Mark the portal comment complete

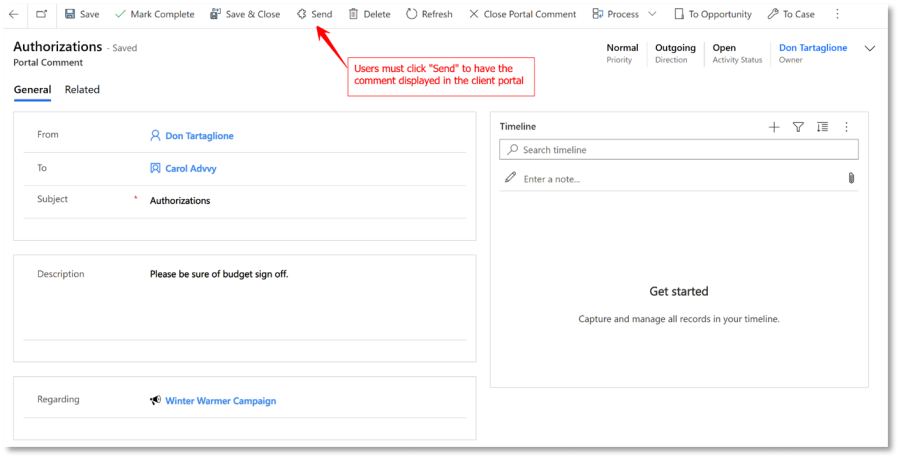click(154, 14)
